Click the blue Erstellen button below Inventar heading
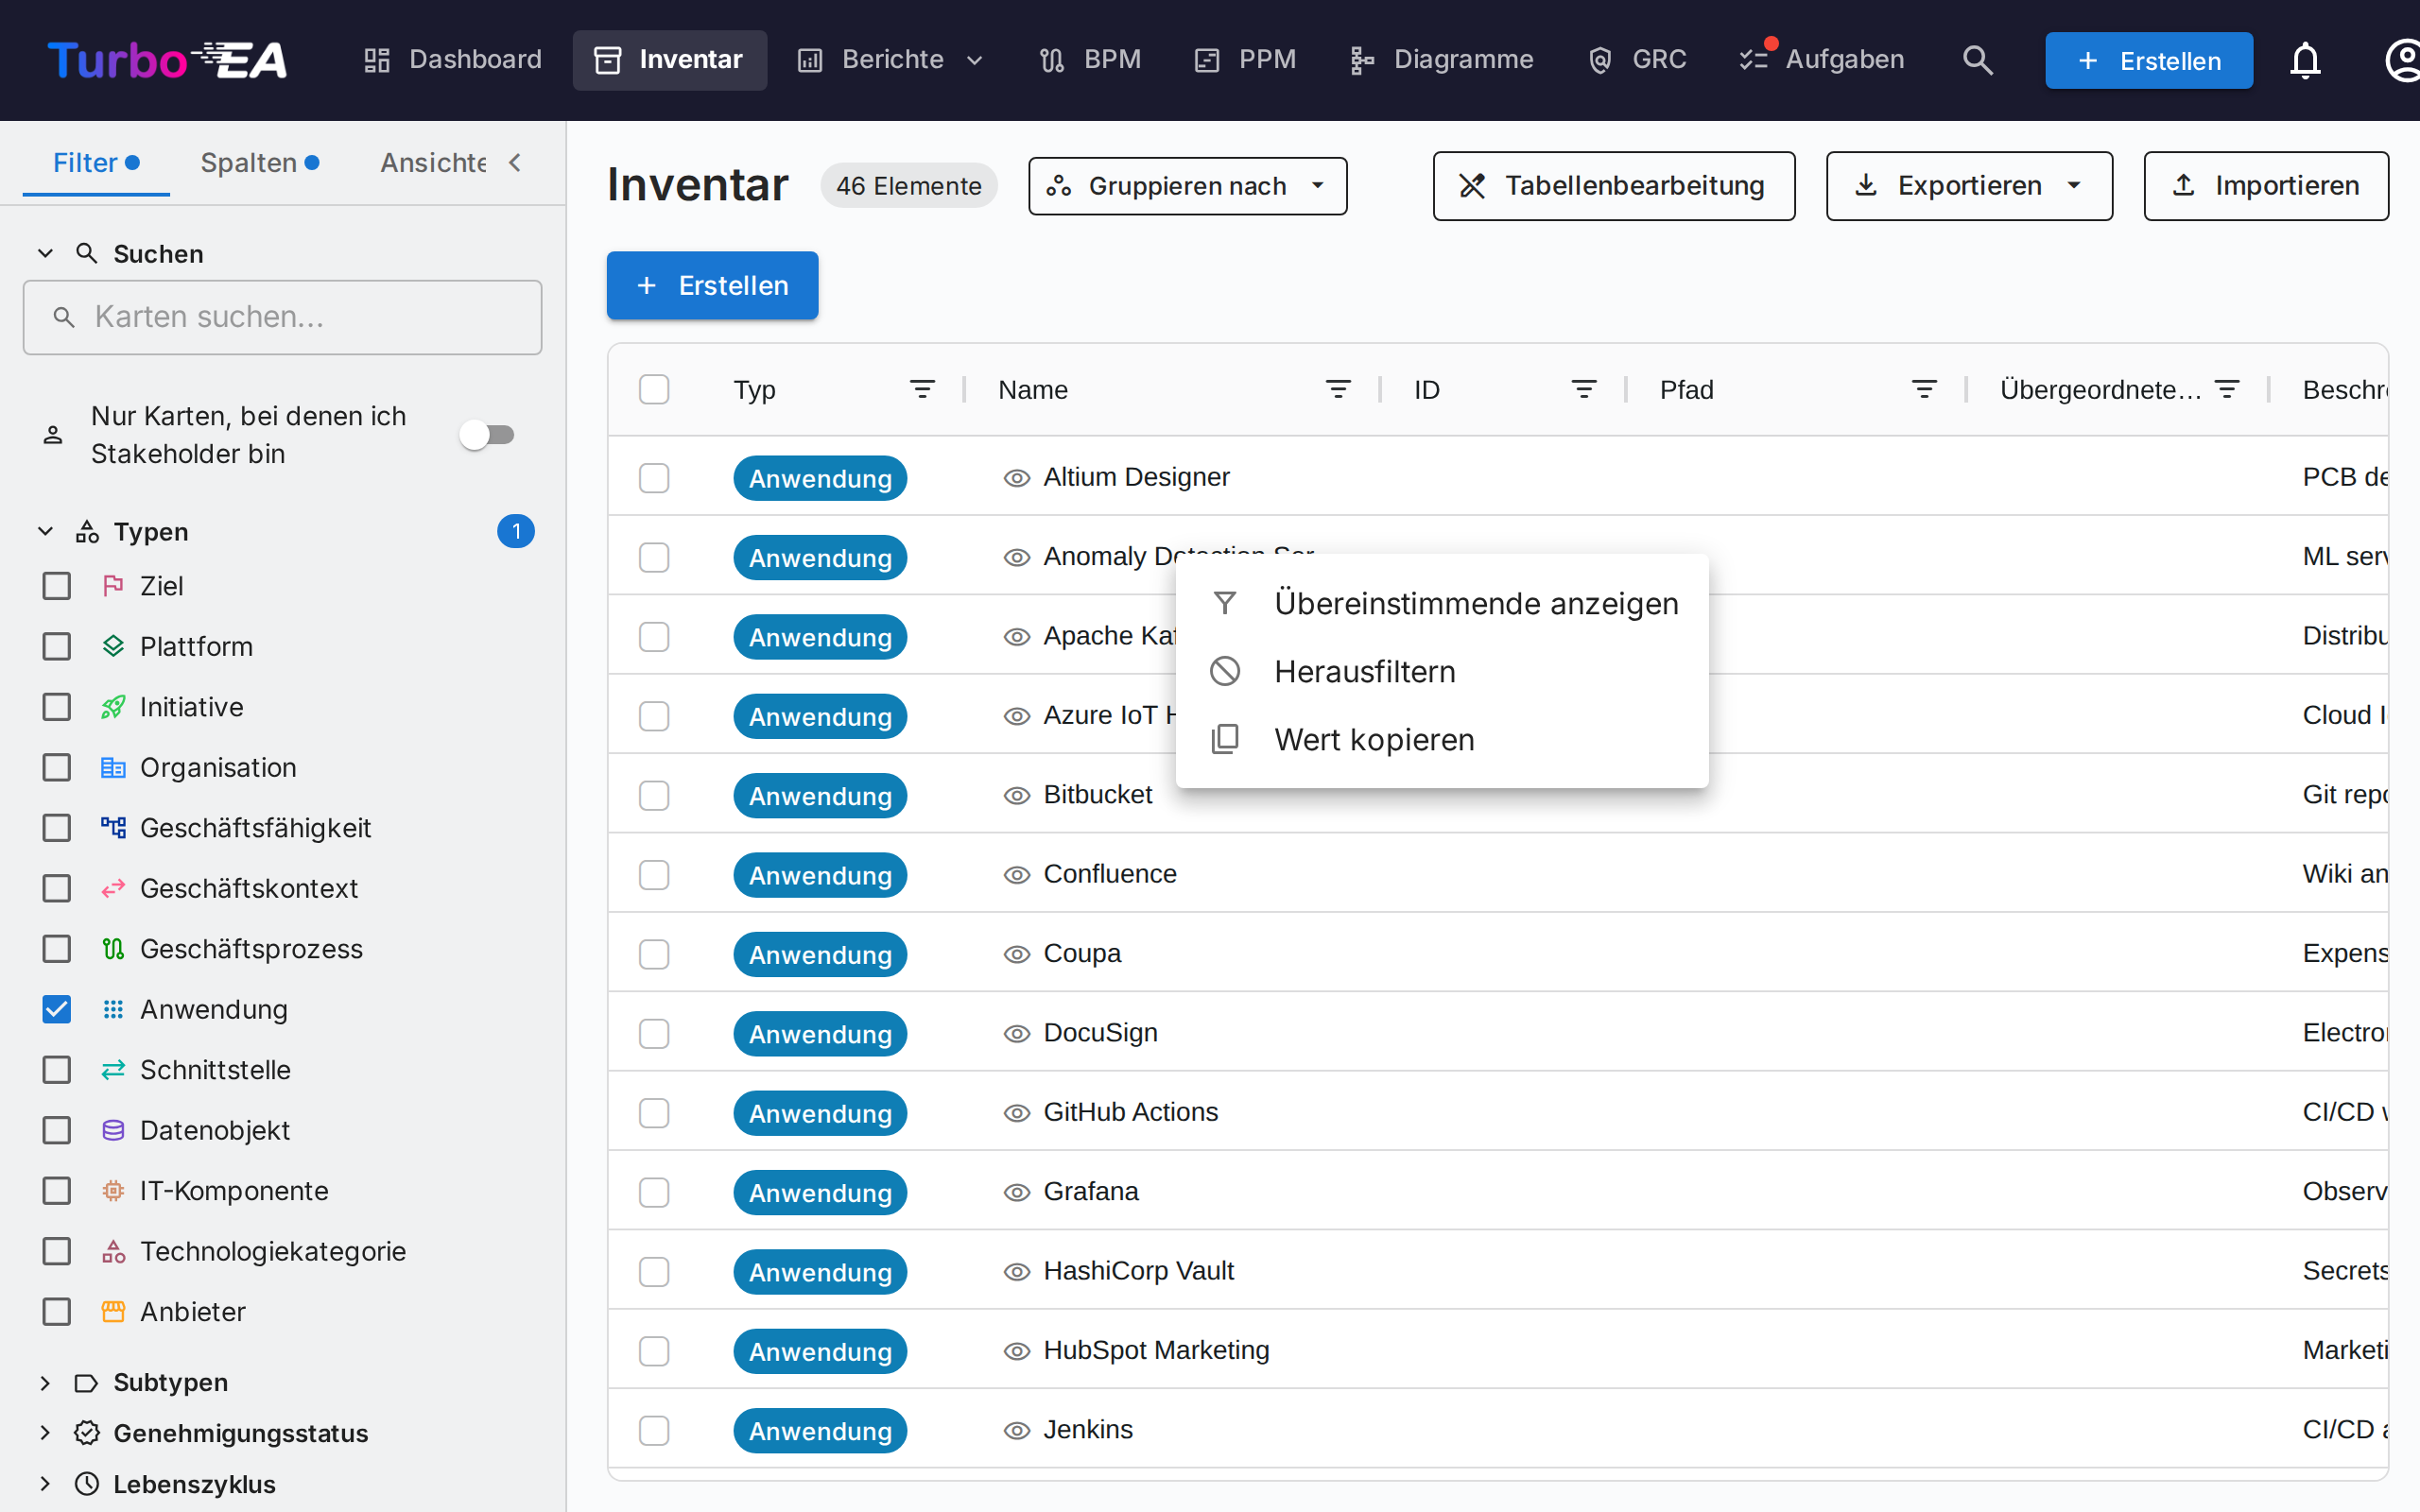The width and height of the screenshot is (2420, 1512). [712, 285]
